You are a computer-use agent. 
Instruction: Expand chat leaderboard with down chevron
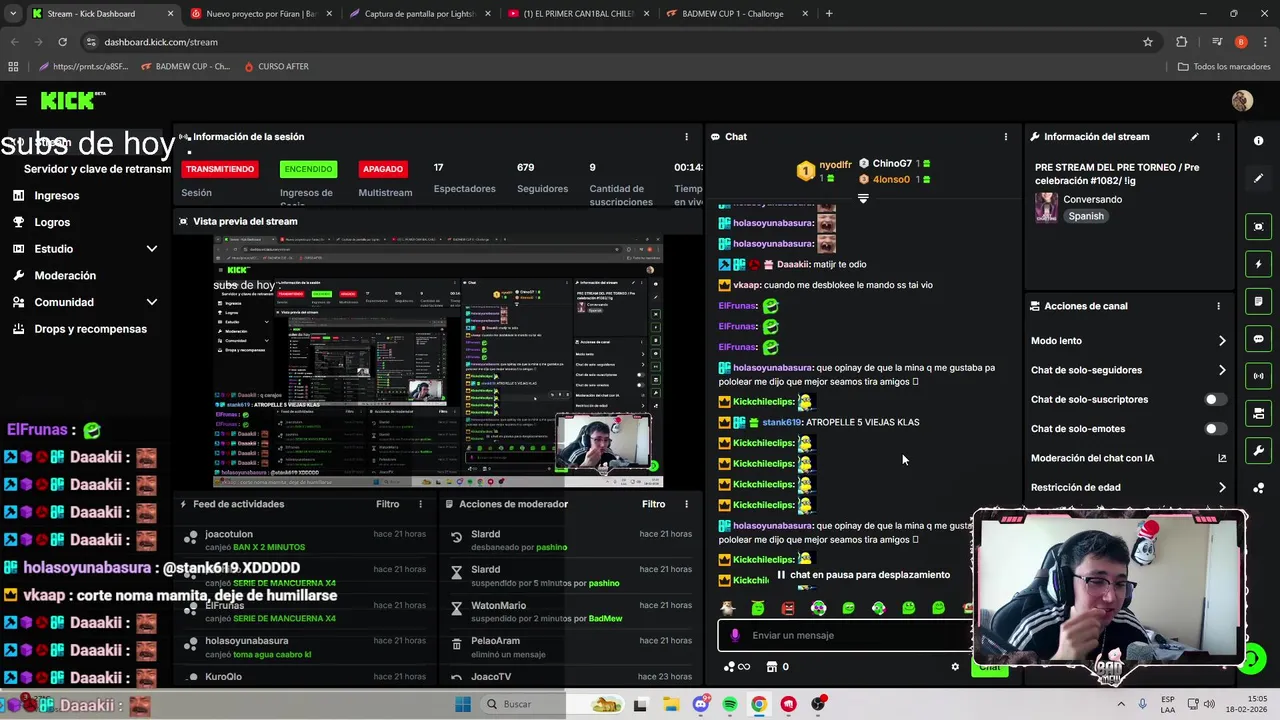[863, 199]
